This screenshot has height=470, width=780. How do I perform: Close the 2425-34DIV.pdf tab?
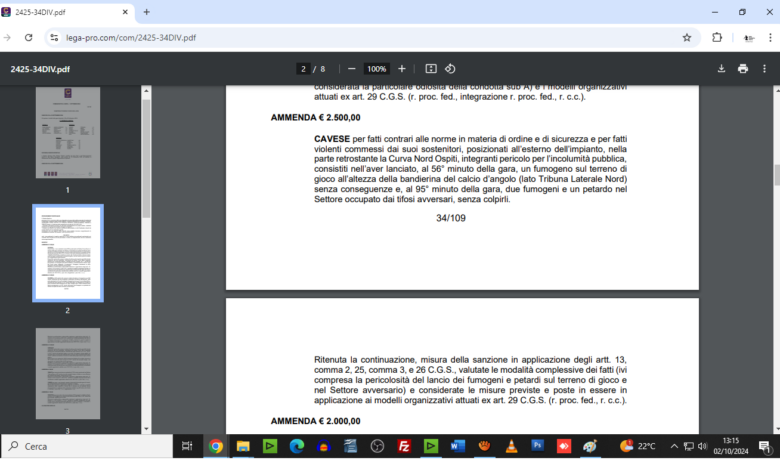(125, 12)
